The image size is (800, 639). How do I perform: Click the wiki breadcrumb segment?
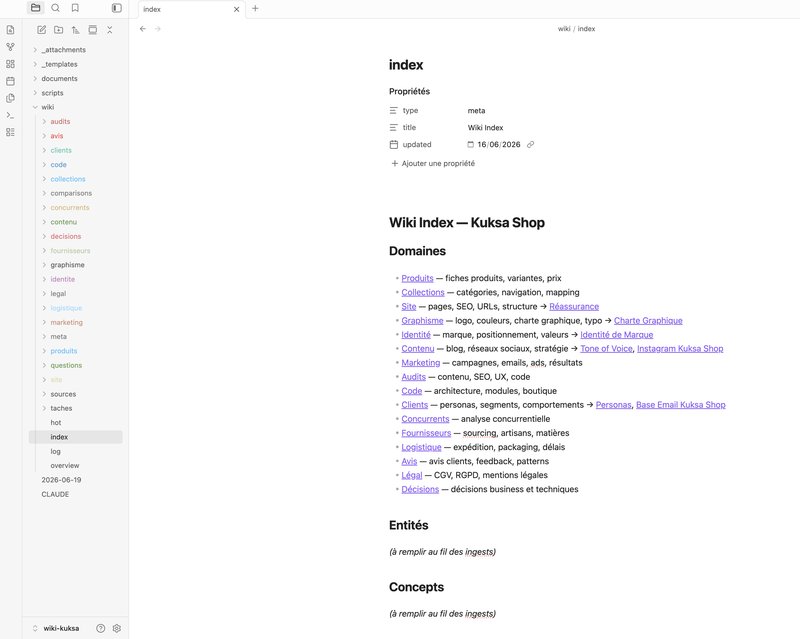pos(564,29)
